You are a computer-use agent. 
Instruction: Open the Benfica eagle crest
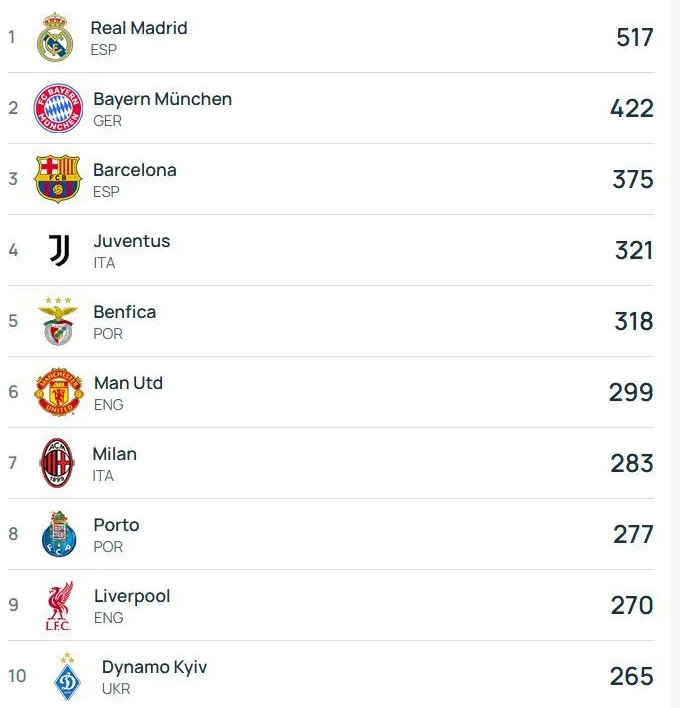click(58, 321)
